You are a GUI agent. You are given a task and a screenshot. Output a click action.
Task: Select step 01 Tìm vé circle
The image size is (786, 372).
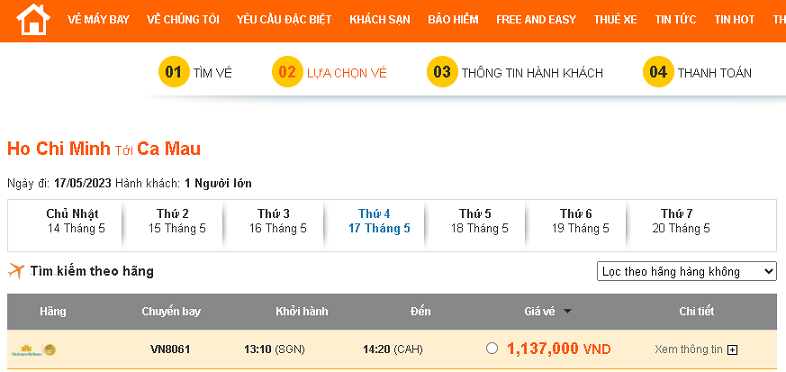173,72
